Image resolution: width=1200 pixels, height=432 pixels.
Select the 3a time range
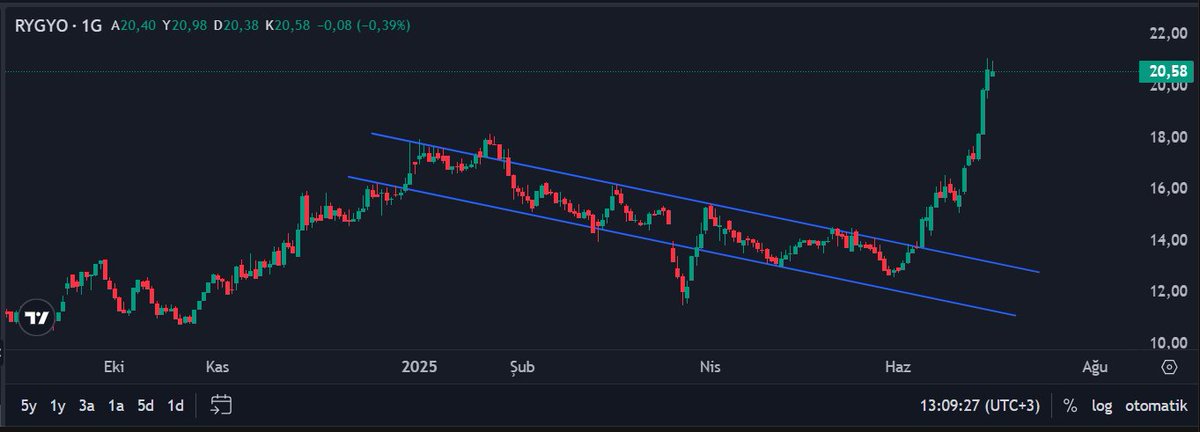click(x=87, y=406)
